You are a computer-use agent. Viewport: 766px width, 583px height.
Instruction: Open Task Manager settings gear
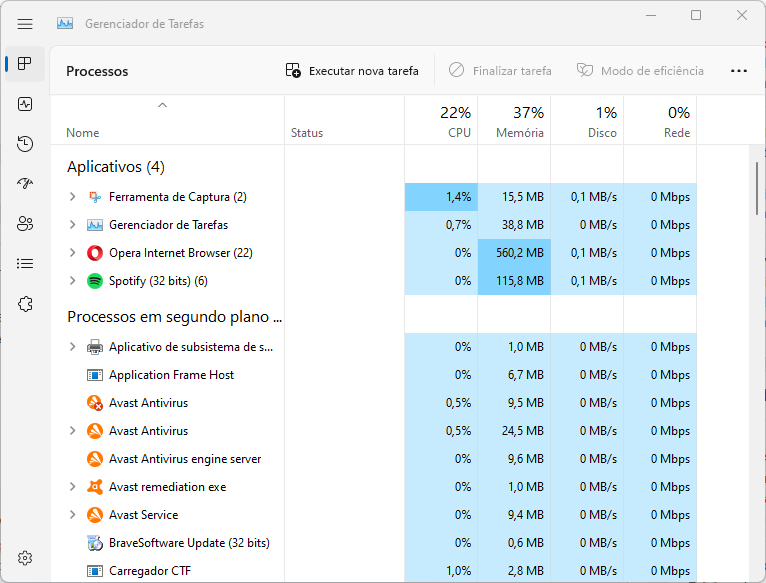(x=25, y=558)
